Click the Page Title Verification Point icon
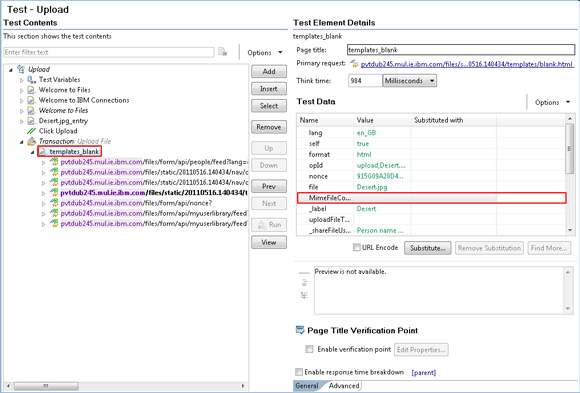Viewport: 580px width, 393px height. click(x=300, y=330)
